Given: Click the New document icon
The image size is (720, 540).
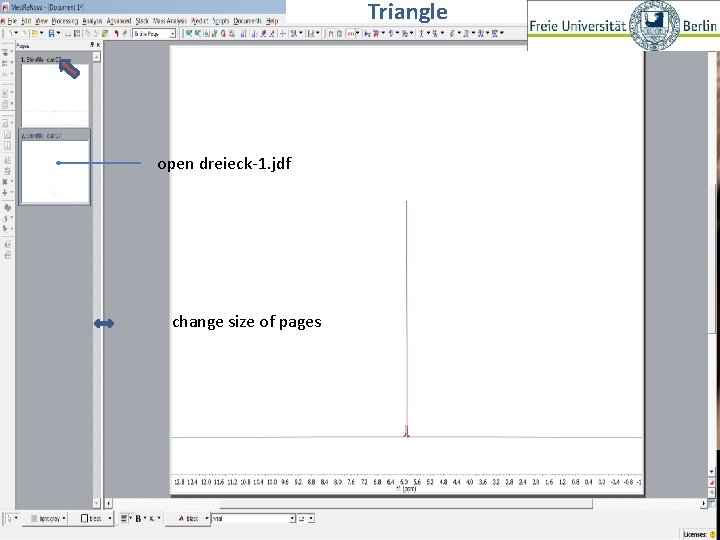Looking at the screenshot, I should 9,34.
